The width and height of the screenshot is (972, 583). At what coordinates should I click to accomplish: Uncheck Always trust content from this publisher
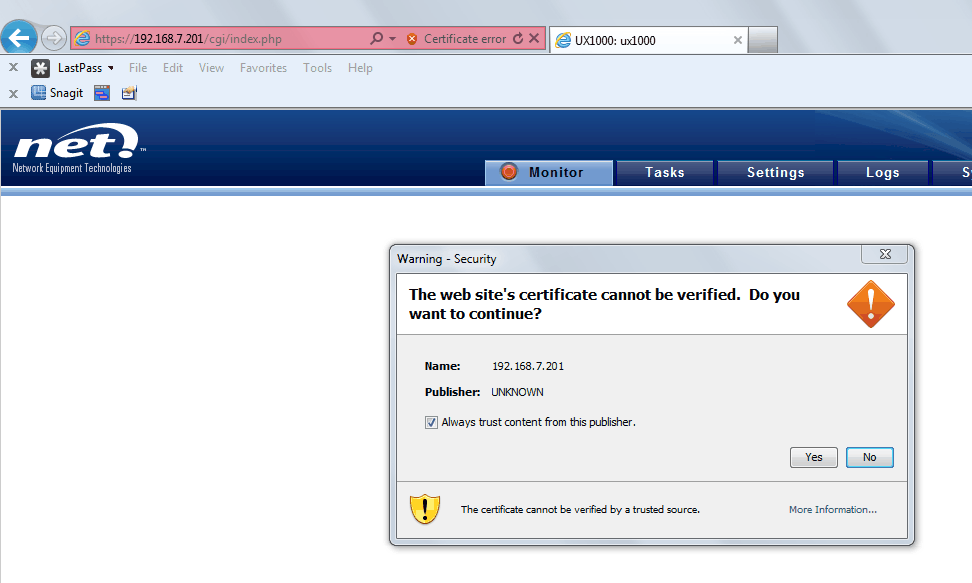point(432,422)
